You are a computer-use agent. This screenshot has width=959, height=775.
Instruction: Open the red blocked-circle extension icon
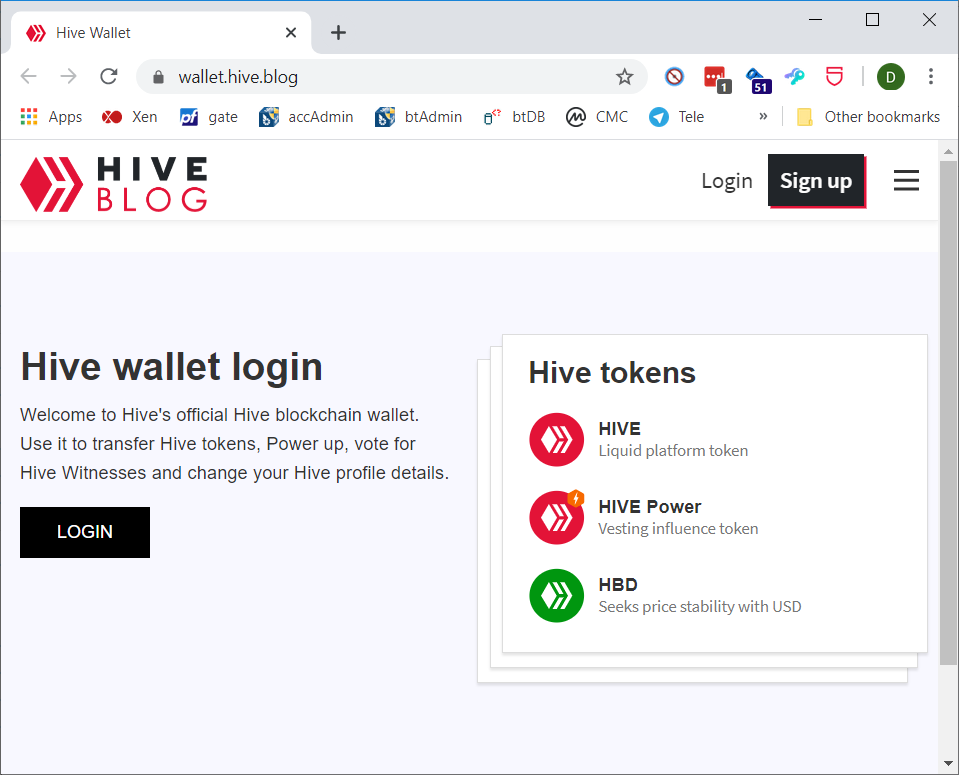coord(674,77)
